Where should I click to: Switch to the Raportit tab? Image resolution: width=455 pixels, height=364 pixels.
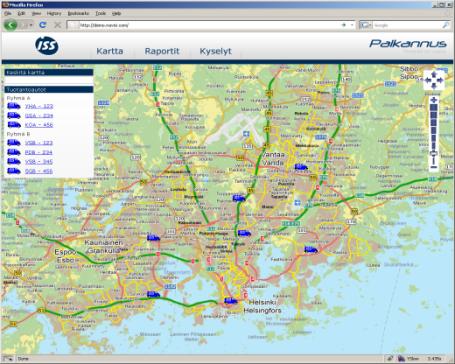(x=162, y=51)
